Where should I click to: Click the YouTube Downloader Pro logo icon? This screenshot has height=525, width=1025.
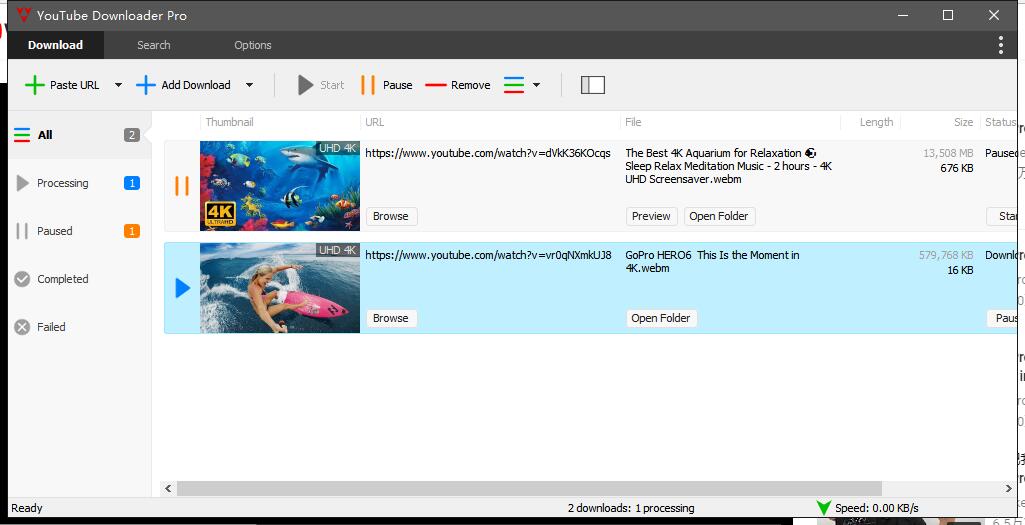(x=23, y=15)
